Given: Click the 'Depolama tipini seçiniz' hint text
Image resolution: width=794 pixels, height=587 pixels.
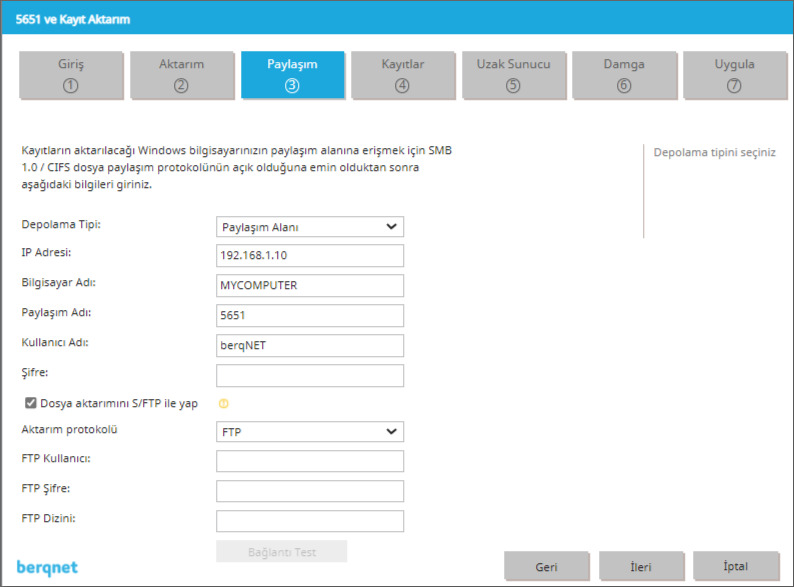Looking at the screenshot, I should (x=714, y=152).
